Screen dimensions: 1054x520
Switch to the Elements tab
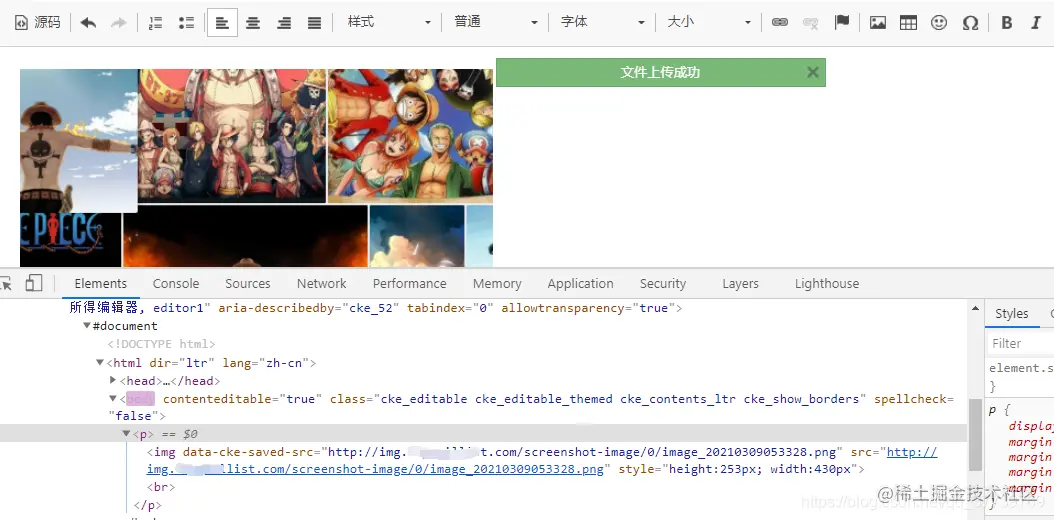pyautogui.click(x=101, y=284)
